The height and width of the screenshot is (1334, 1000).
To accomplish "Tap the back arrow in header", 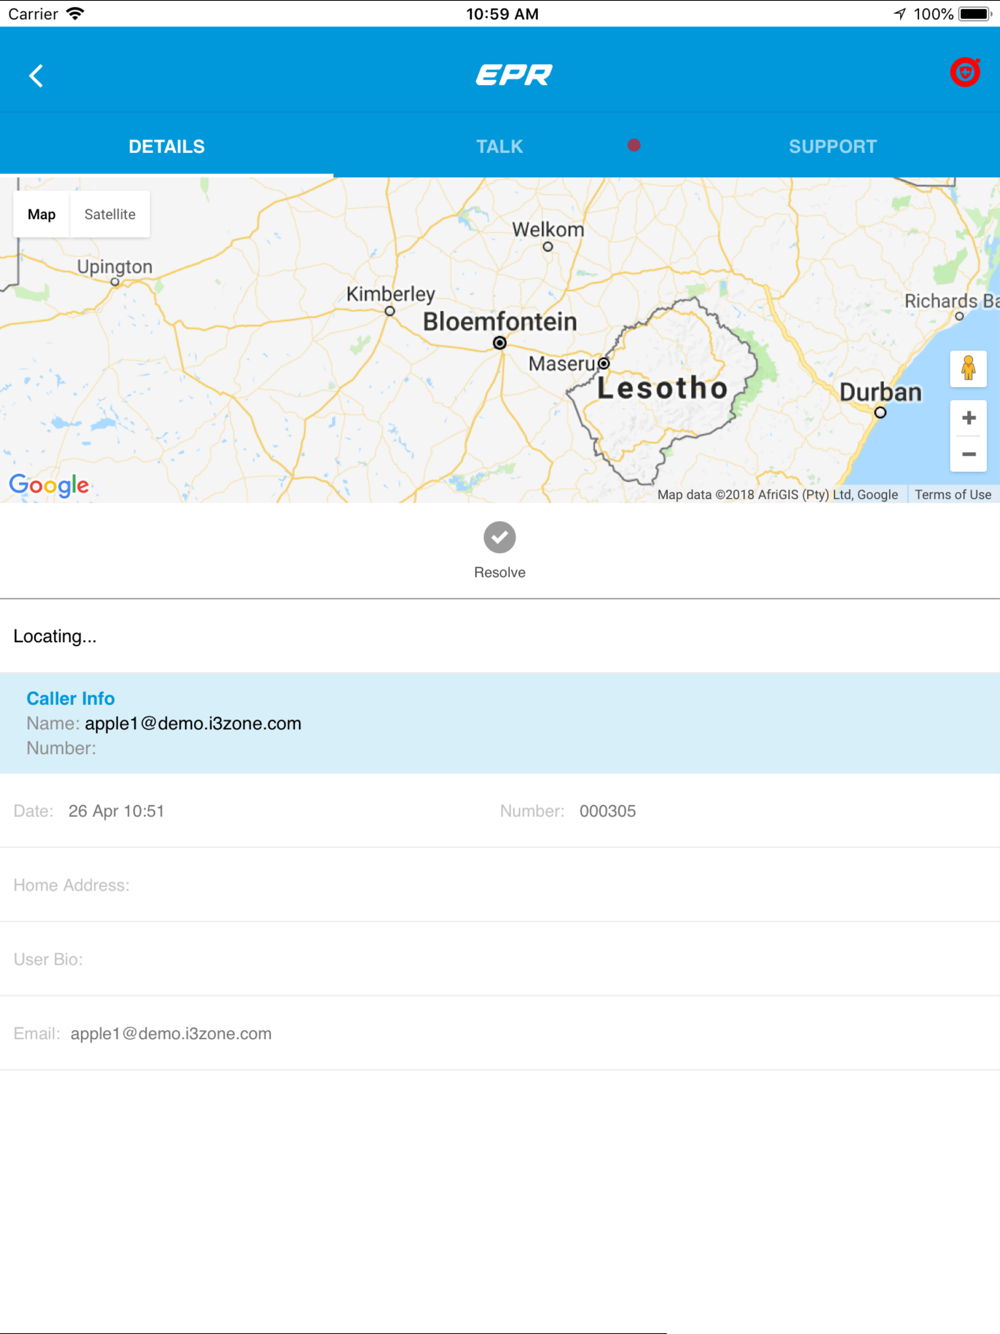I will click(x=36, y=76).
